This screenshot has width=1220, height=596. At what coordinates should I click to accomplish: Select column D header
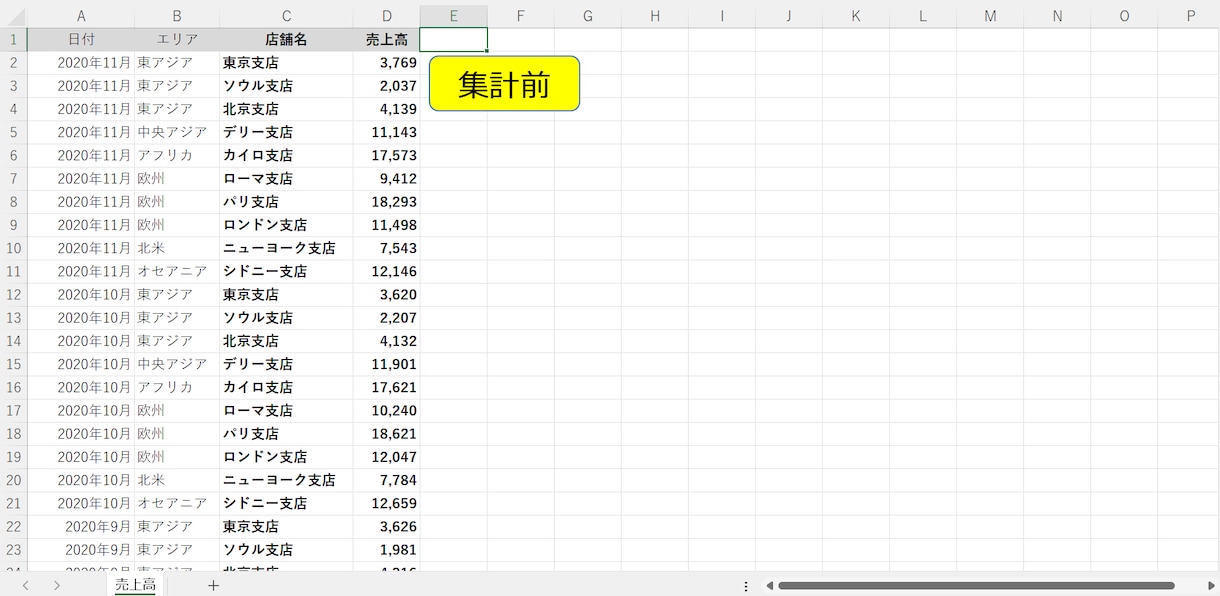click(x=386, y=16)
